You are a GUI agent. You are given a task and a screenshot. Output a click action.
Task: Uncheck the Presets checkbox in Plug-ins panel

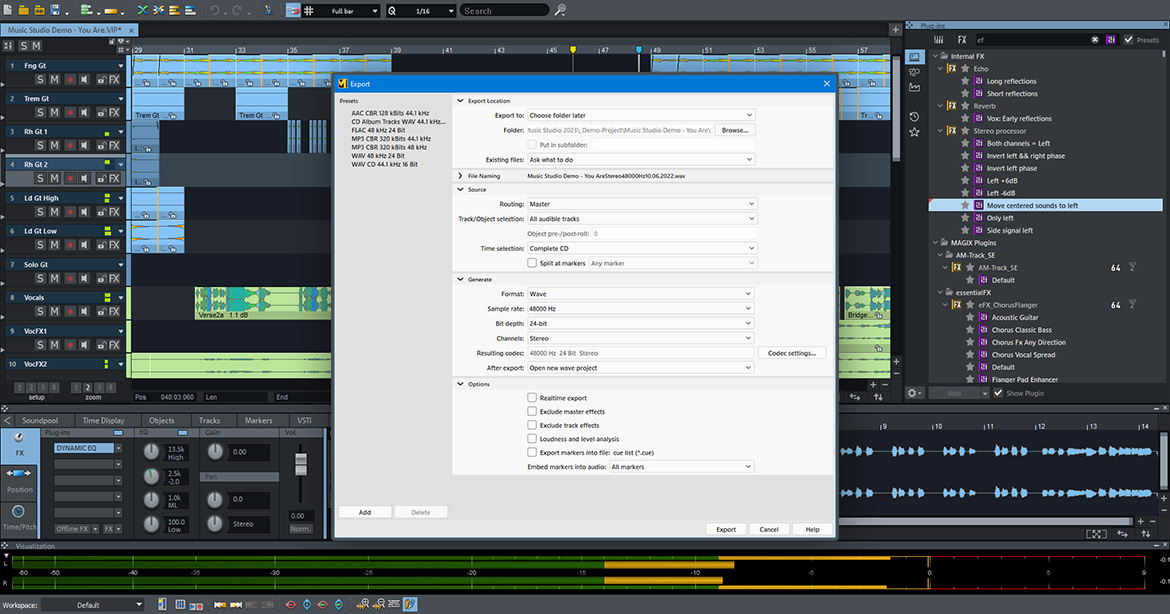pyautogui.click(x=1128, y=40)
